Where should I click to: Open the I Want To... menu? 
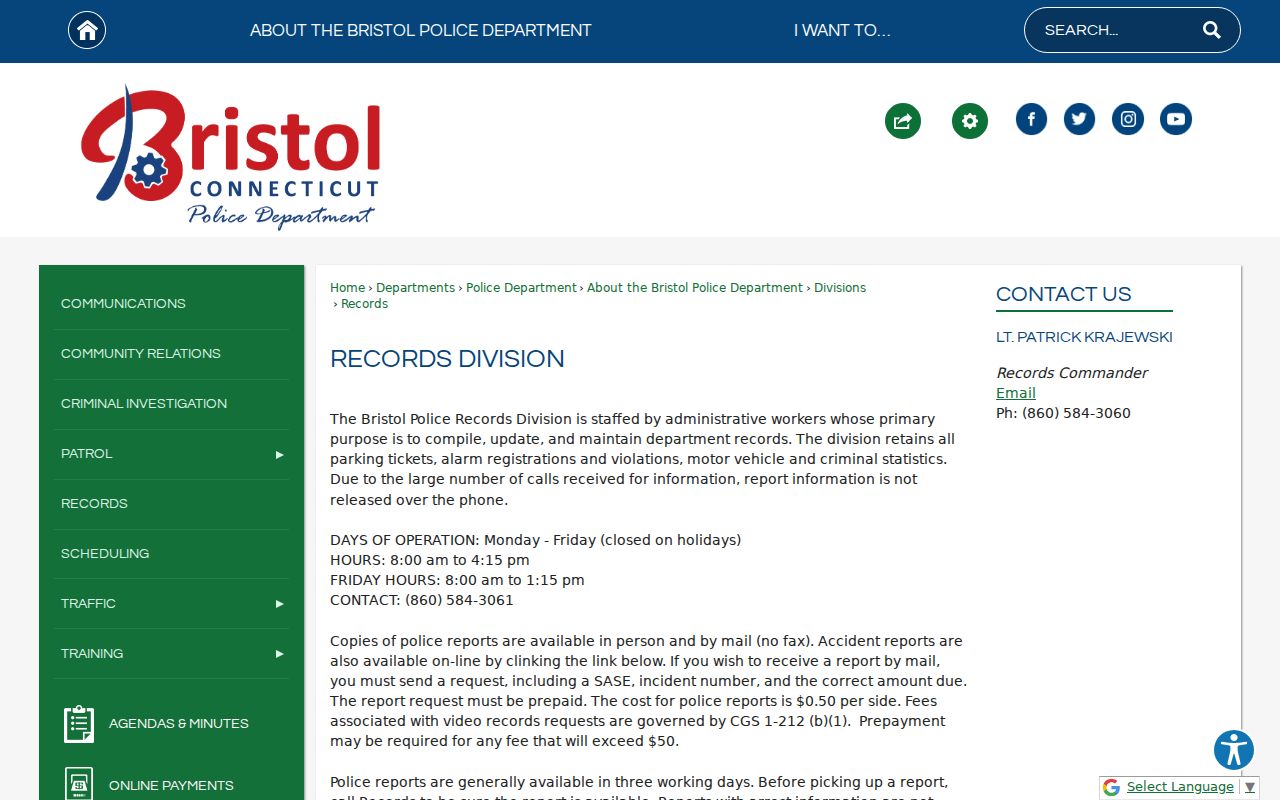(x=842, y=30)
